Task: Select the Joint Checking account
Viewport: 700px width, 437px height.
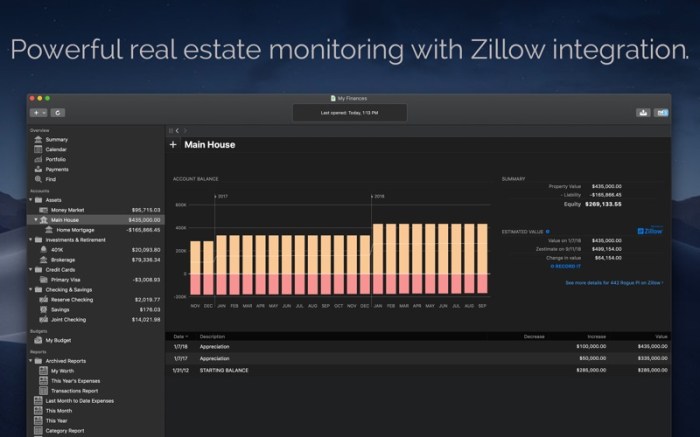Action: [68, 320]
